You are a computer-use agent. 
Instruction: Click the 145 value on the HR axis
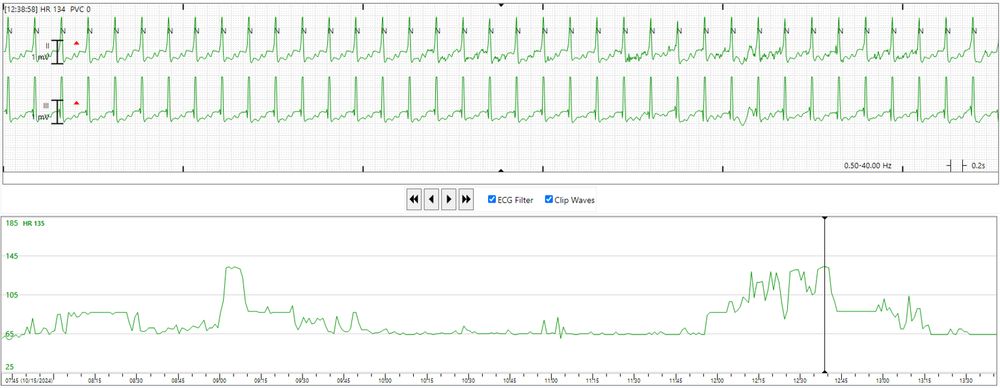(x=11, y=256)
